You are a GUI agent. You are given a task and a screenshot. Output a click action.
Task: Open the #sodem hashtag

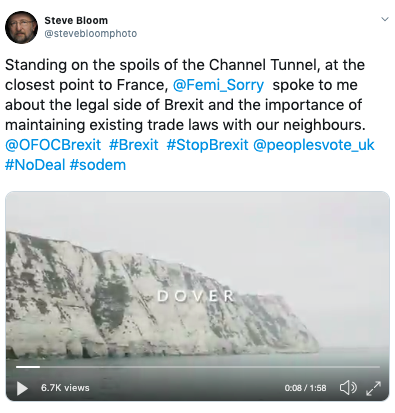point(98,165)
